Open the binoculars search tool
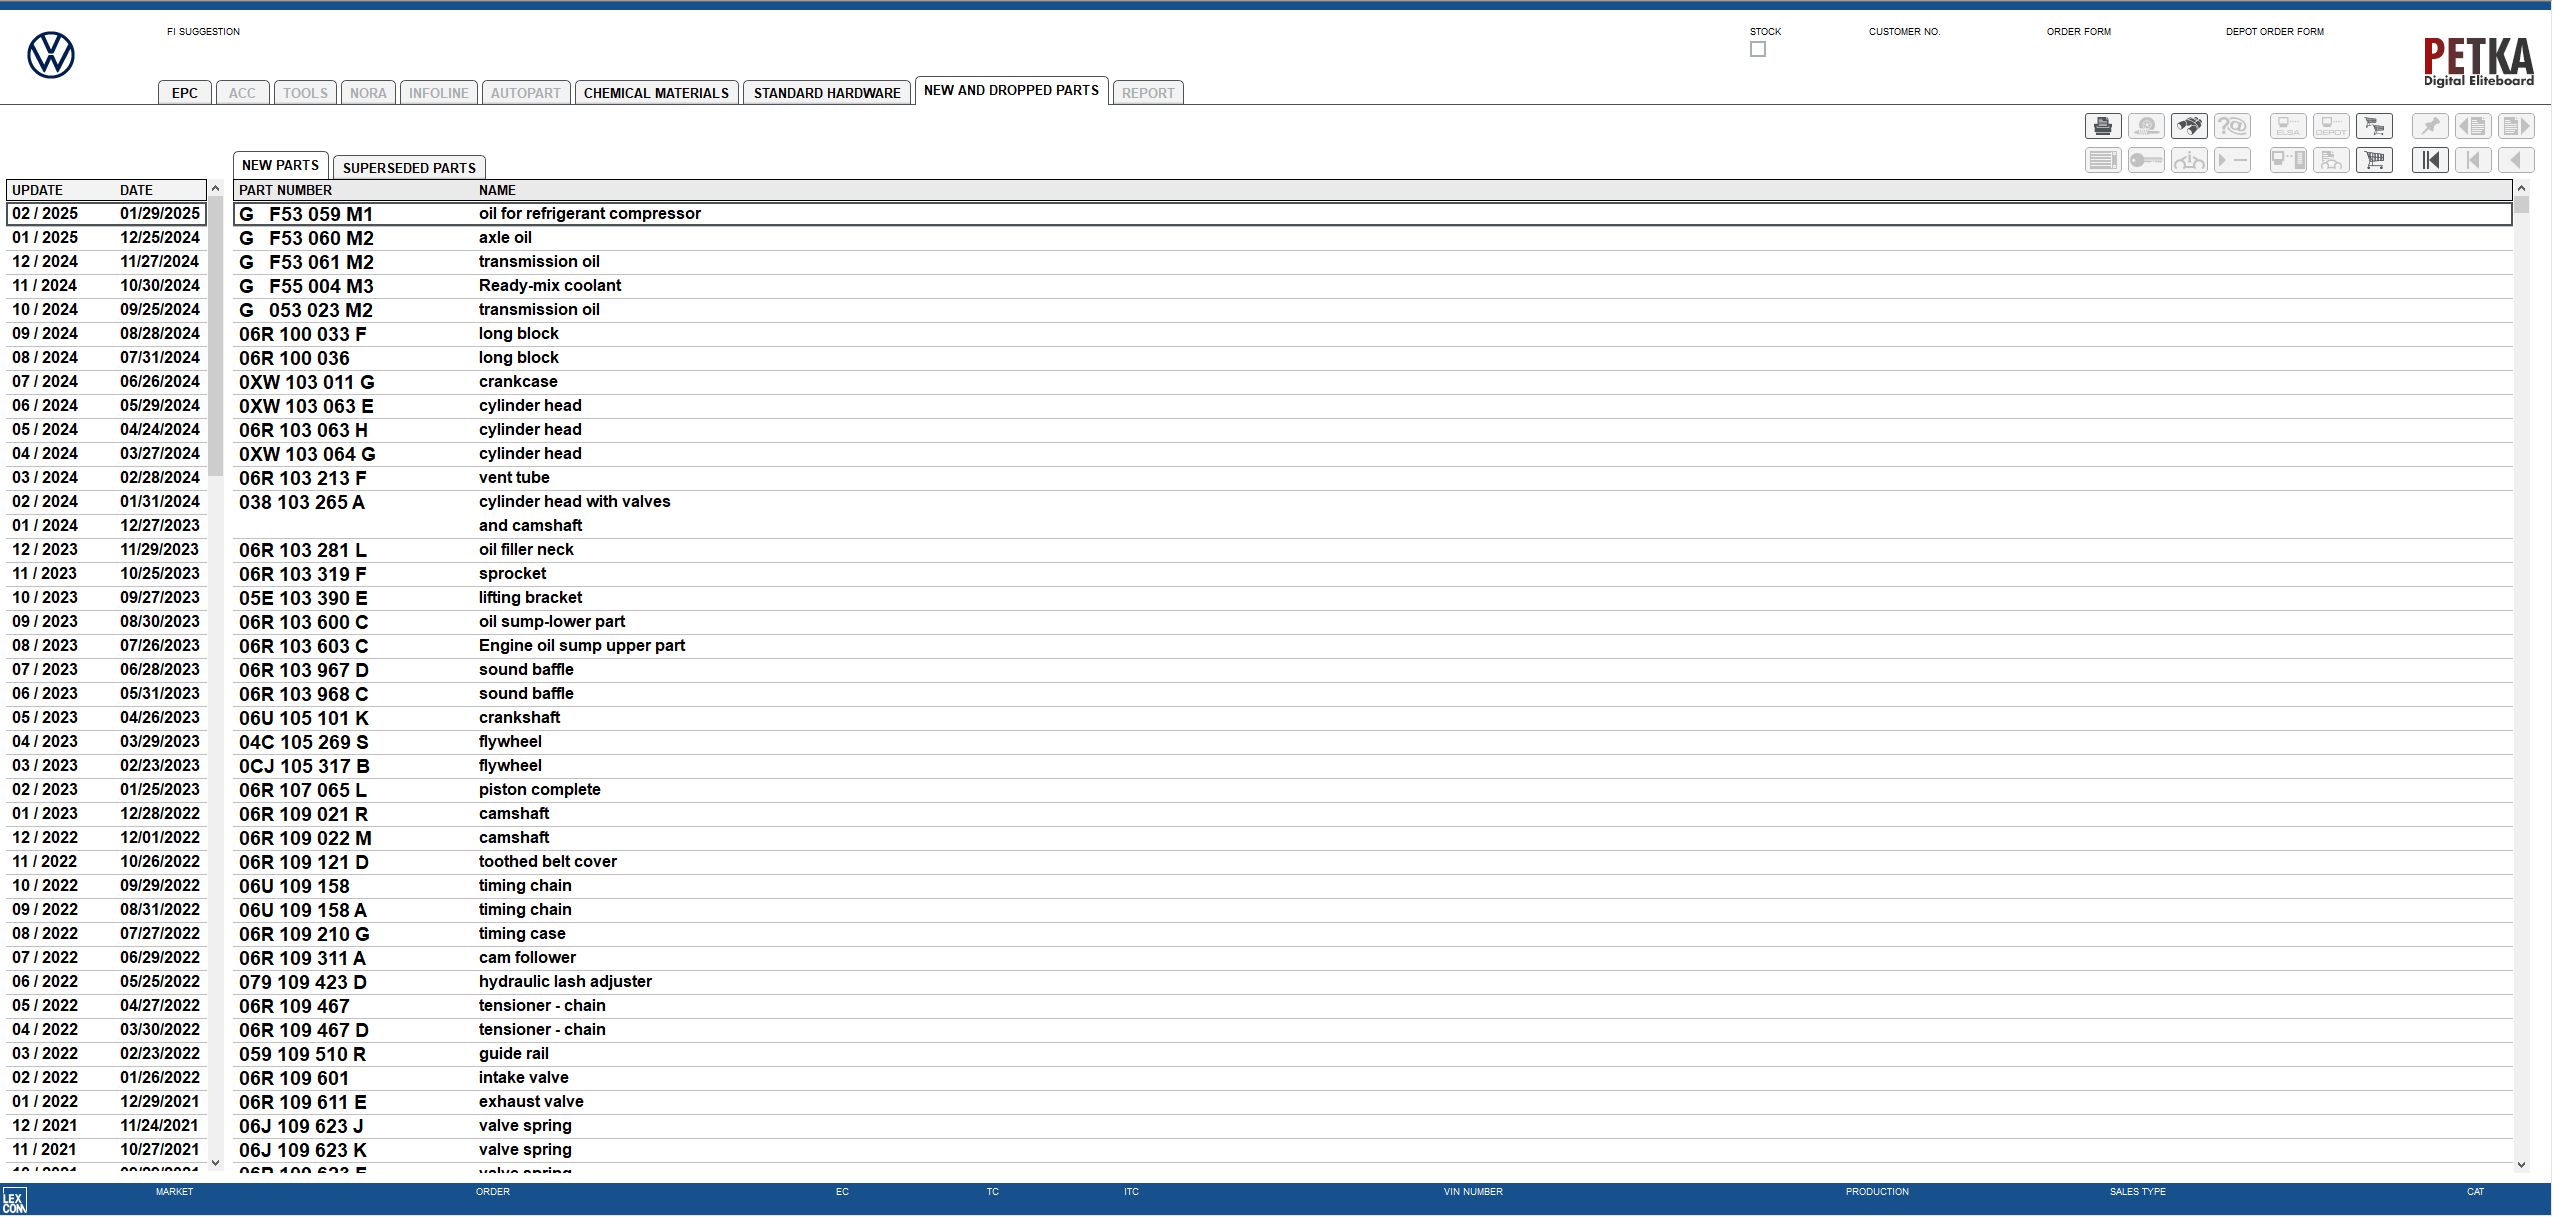This screenshot has width=2553, height=1217. click(x=2189, y=126)
